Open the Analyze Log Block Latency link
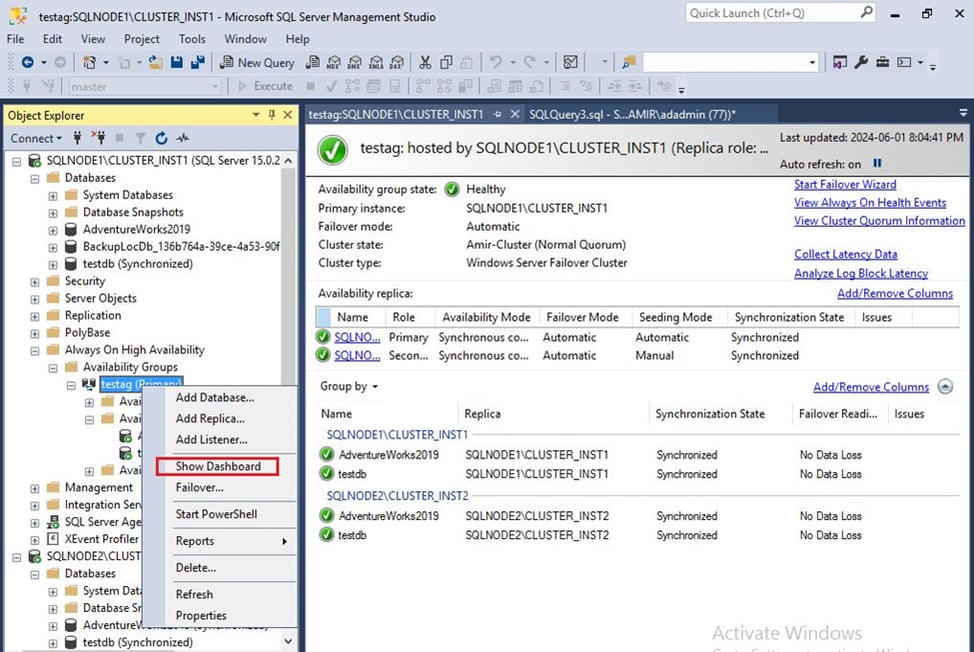The width and height of the screenshot is (974, 652). [860, 273]
